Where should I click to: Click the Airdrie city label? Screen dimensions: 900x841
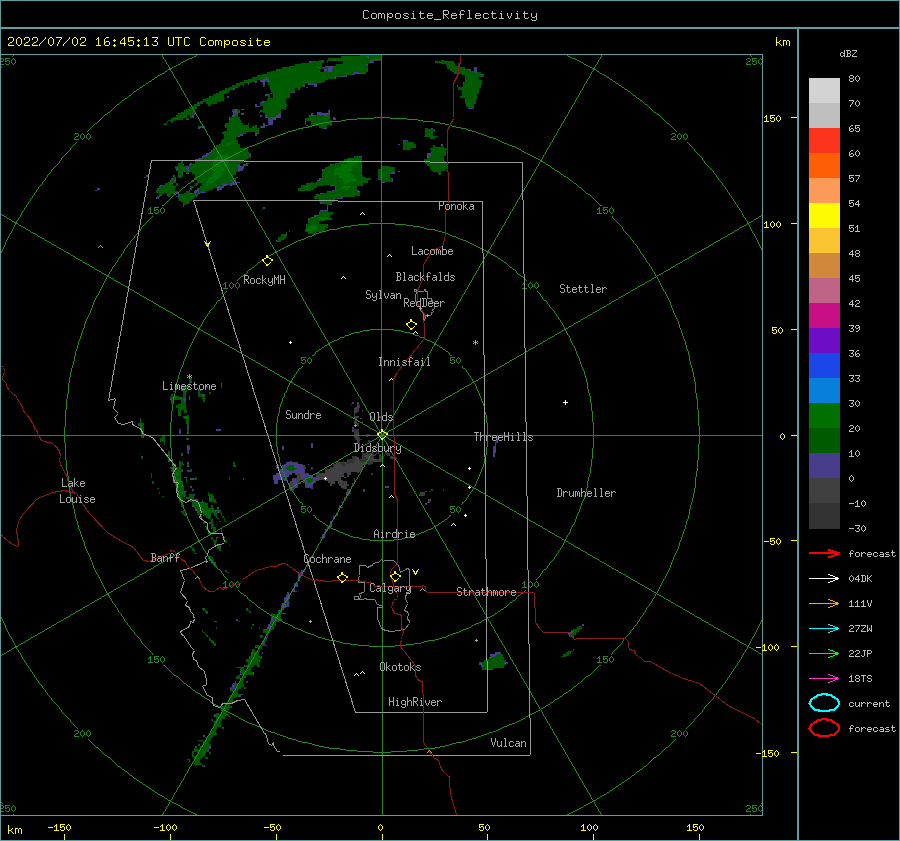394,534
